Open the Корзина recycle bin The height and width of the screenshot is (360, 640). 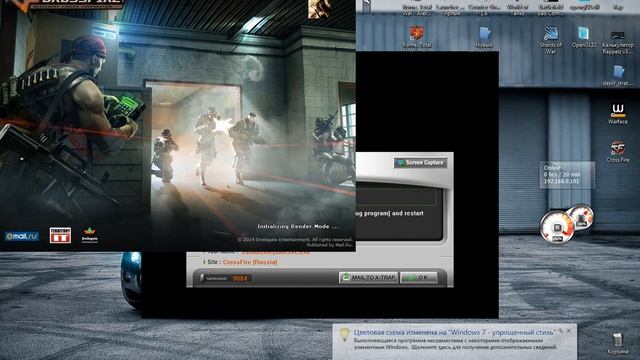[x=617, y=343]
